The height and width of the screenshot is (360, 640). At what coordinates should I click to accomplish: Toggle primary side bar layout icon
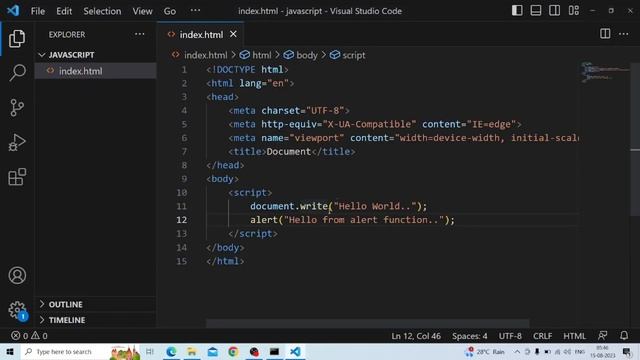coord(517,11)
